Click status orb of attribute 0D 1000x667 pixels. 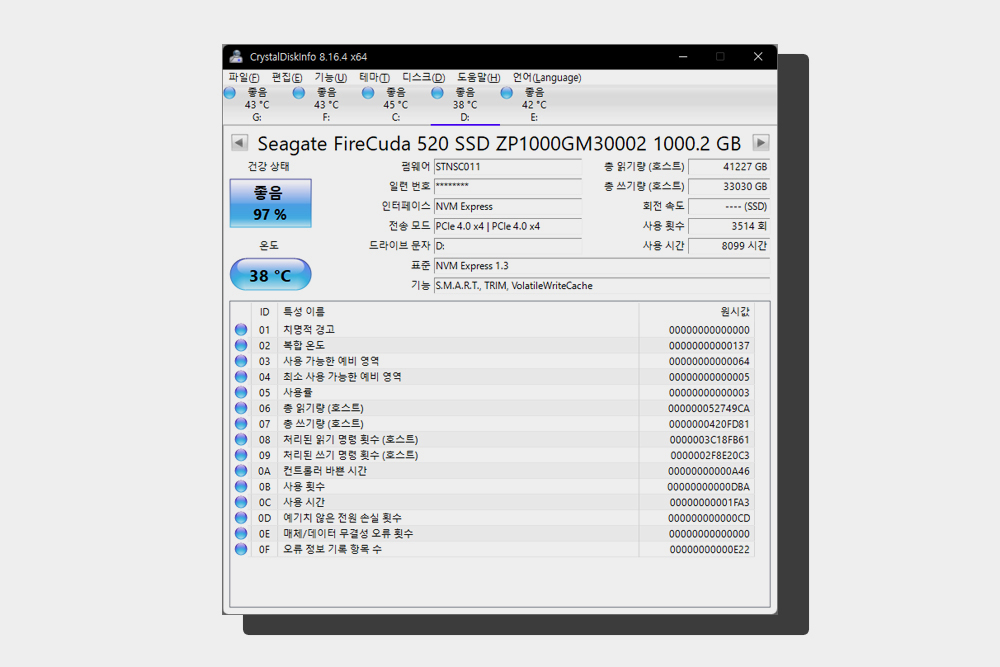click(241, 518)
